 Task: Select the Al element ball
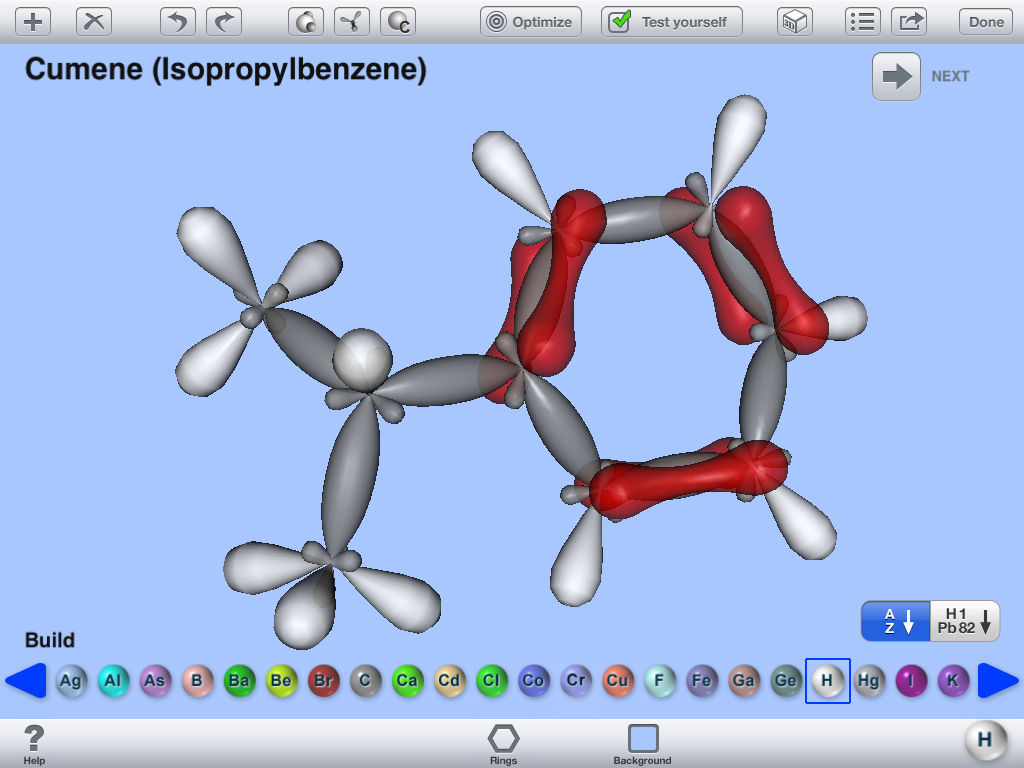pyautogui.click(x=113, y=680)
